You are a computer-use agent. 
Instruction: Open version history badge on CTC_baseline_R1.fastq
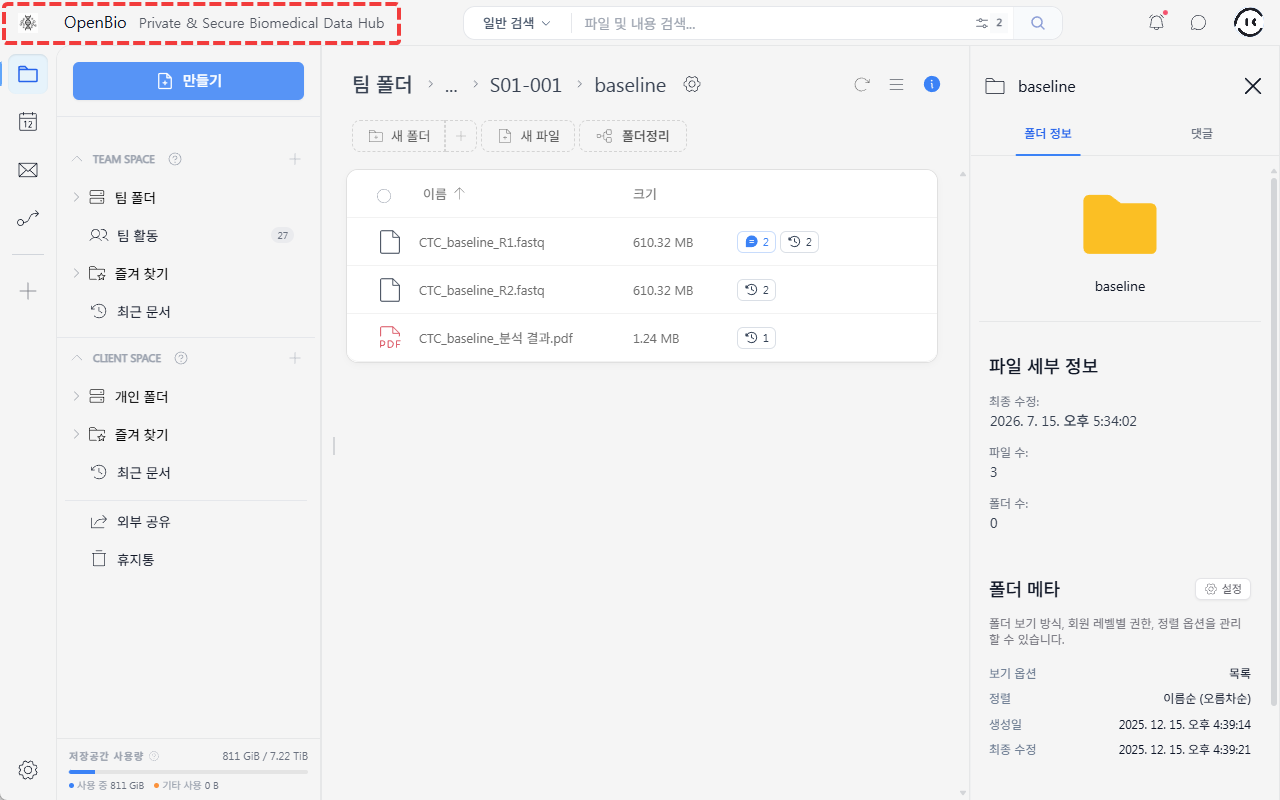[x=799, y=242]
